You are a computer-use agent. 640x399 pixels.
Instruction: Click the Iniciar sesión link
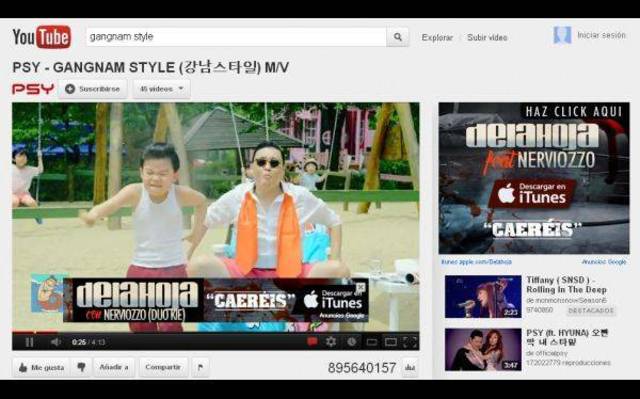coord(601,35)
